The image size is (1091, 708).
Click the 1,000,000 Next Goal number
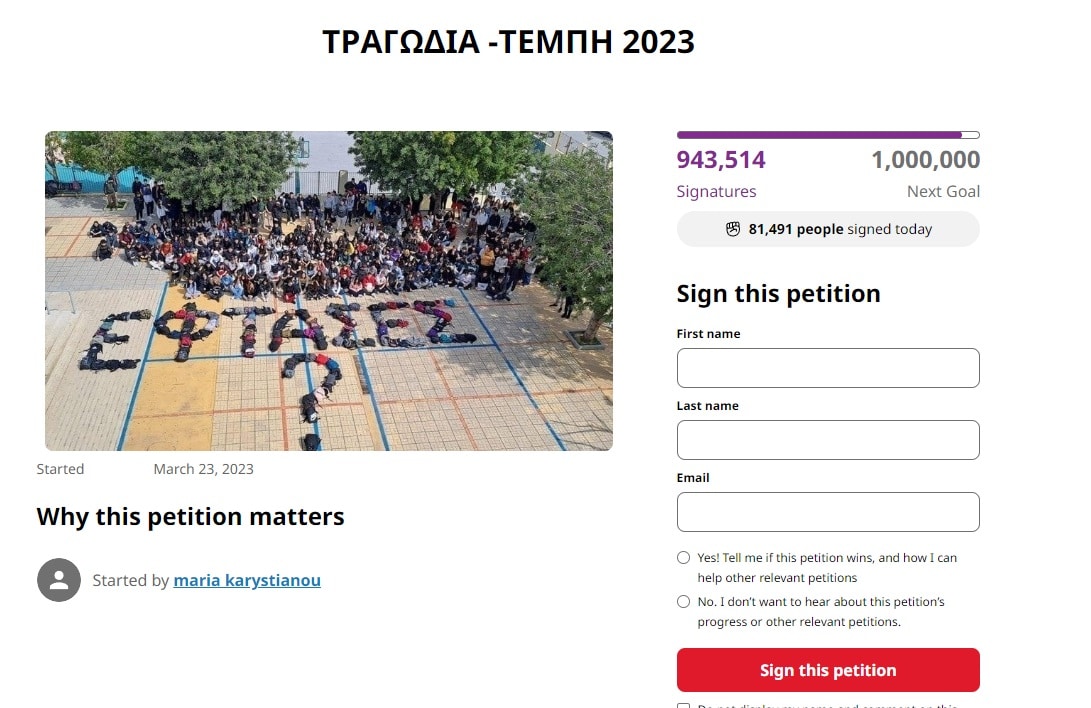[925, 160]
